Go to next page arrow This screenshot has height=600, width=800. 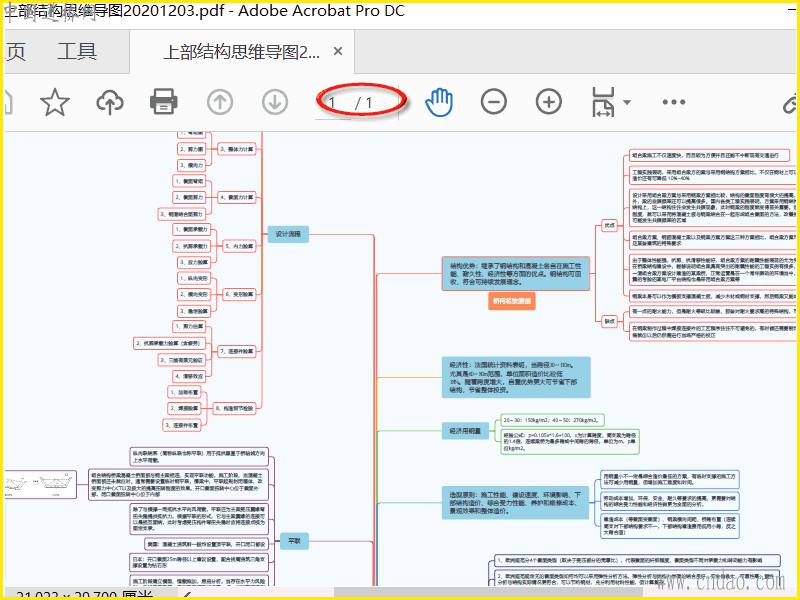275,102
